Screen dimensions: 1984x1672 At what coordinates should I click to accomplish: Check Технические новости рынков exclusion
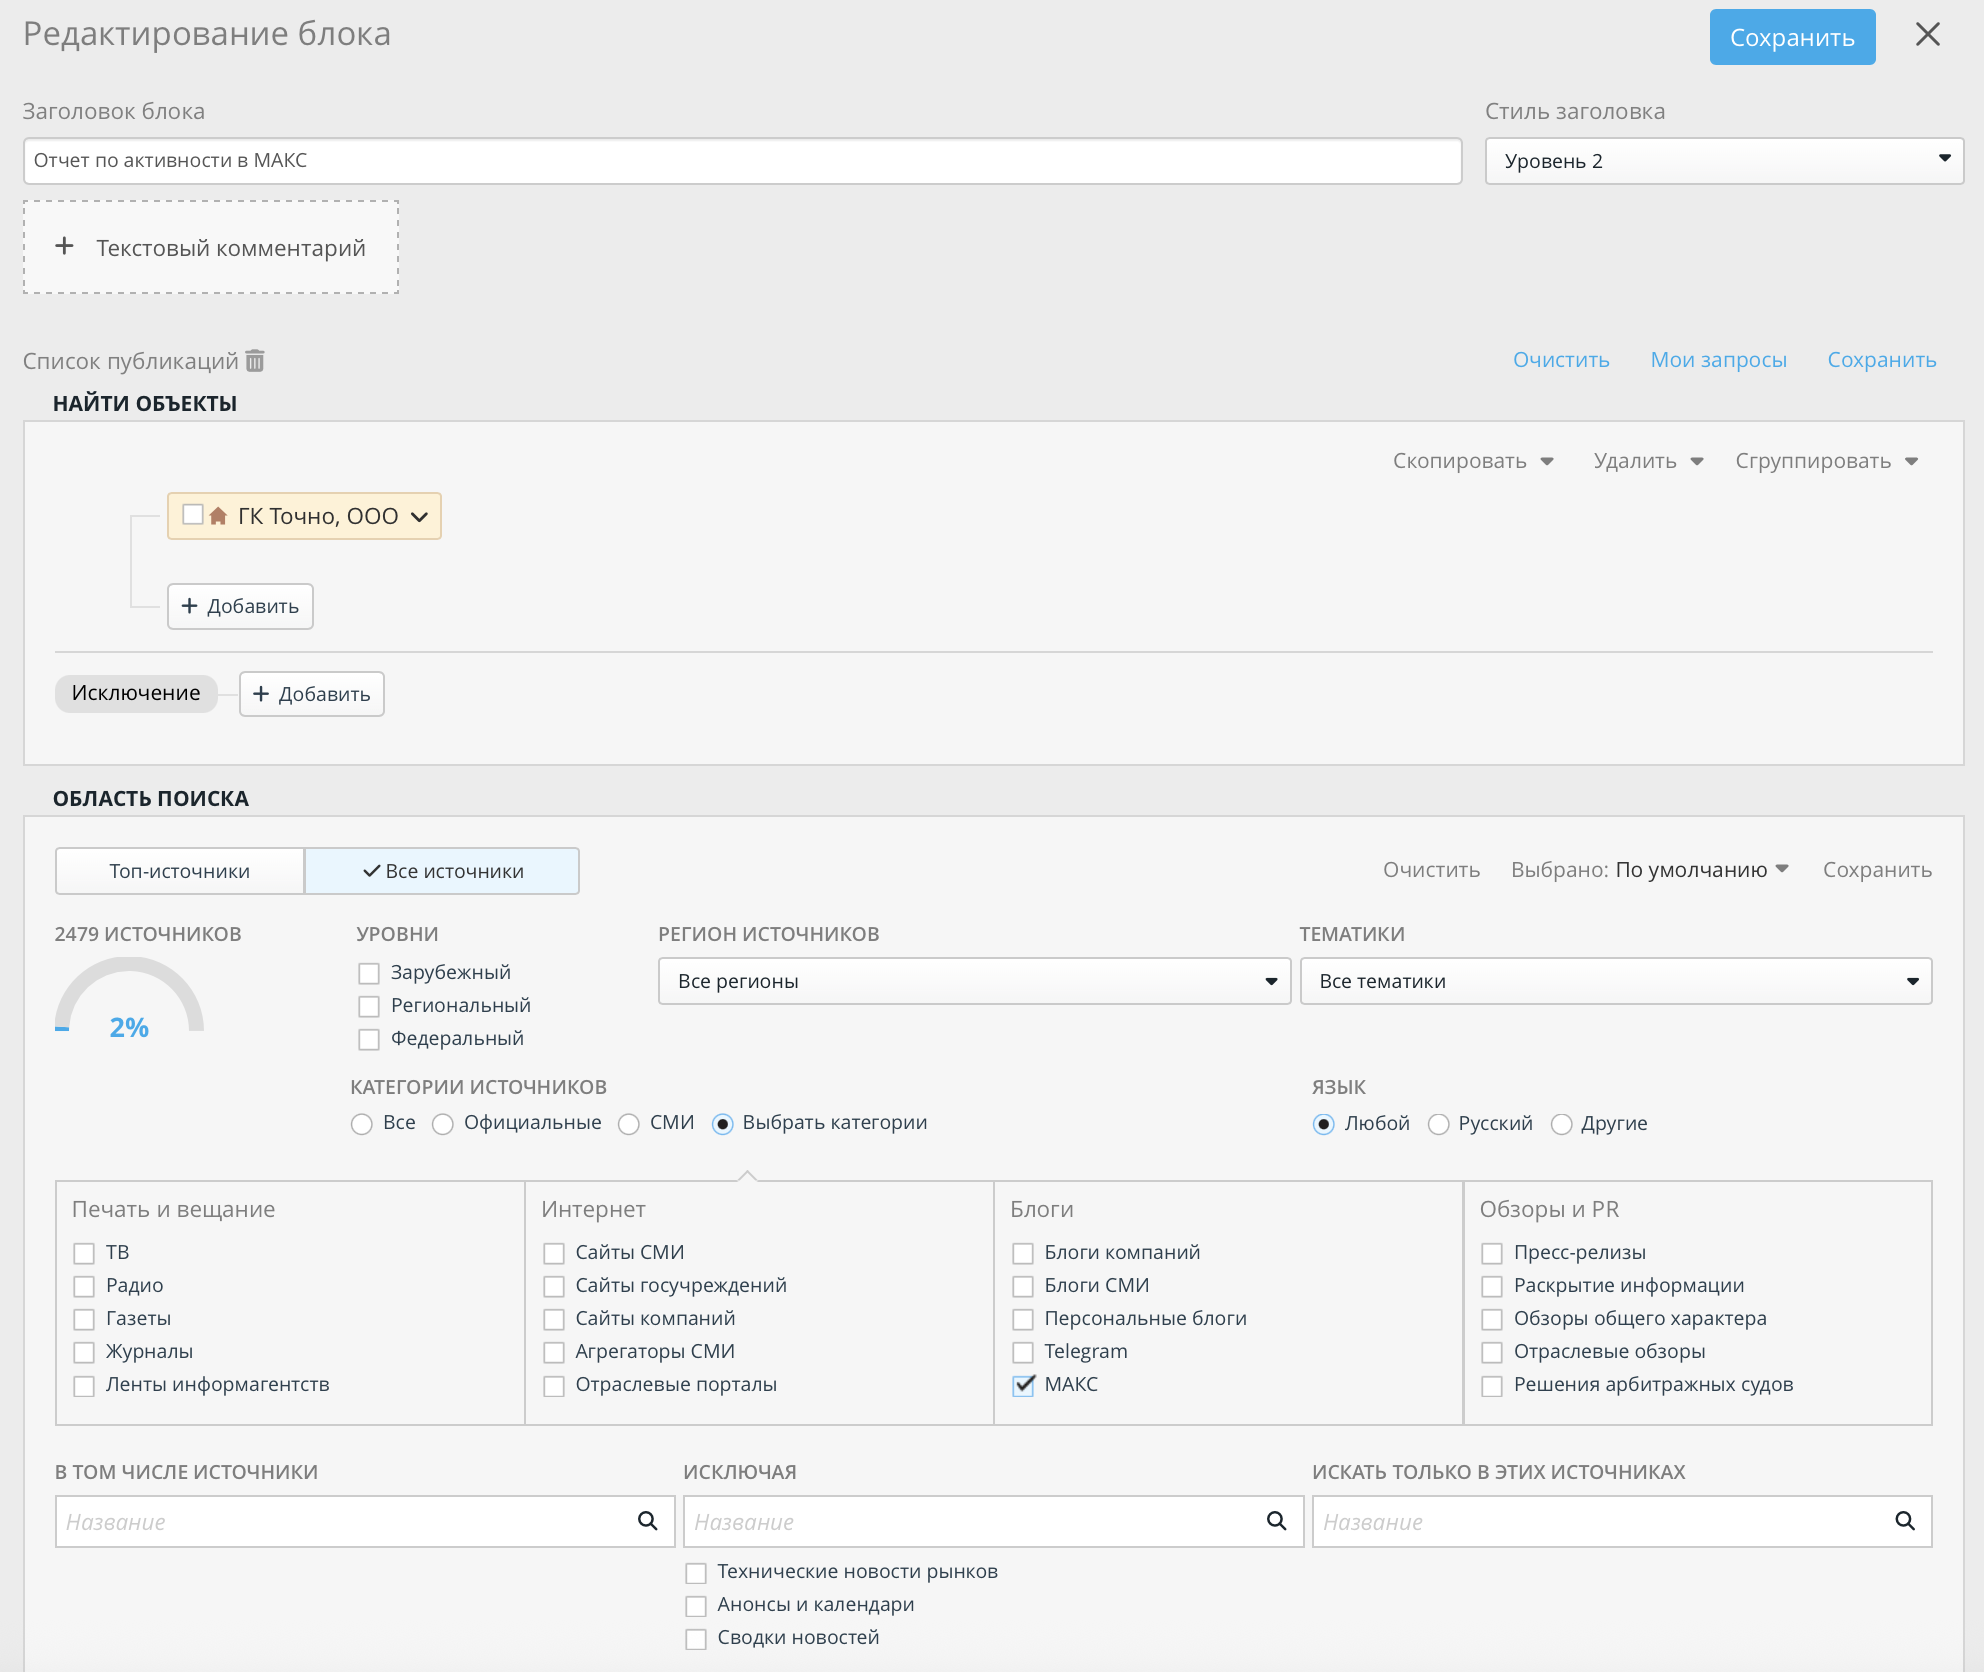click(696, 1573)
